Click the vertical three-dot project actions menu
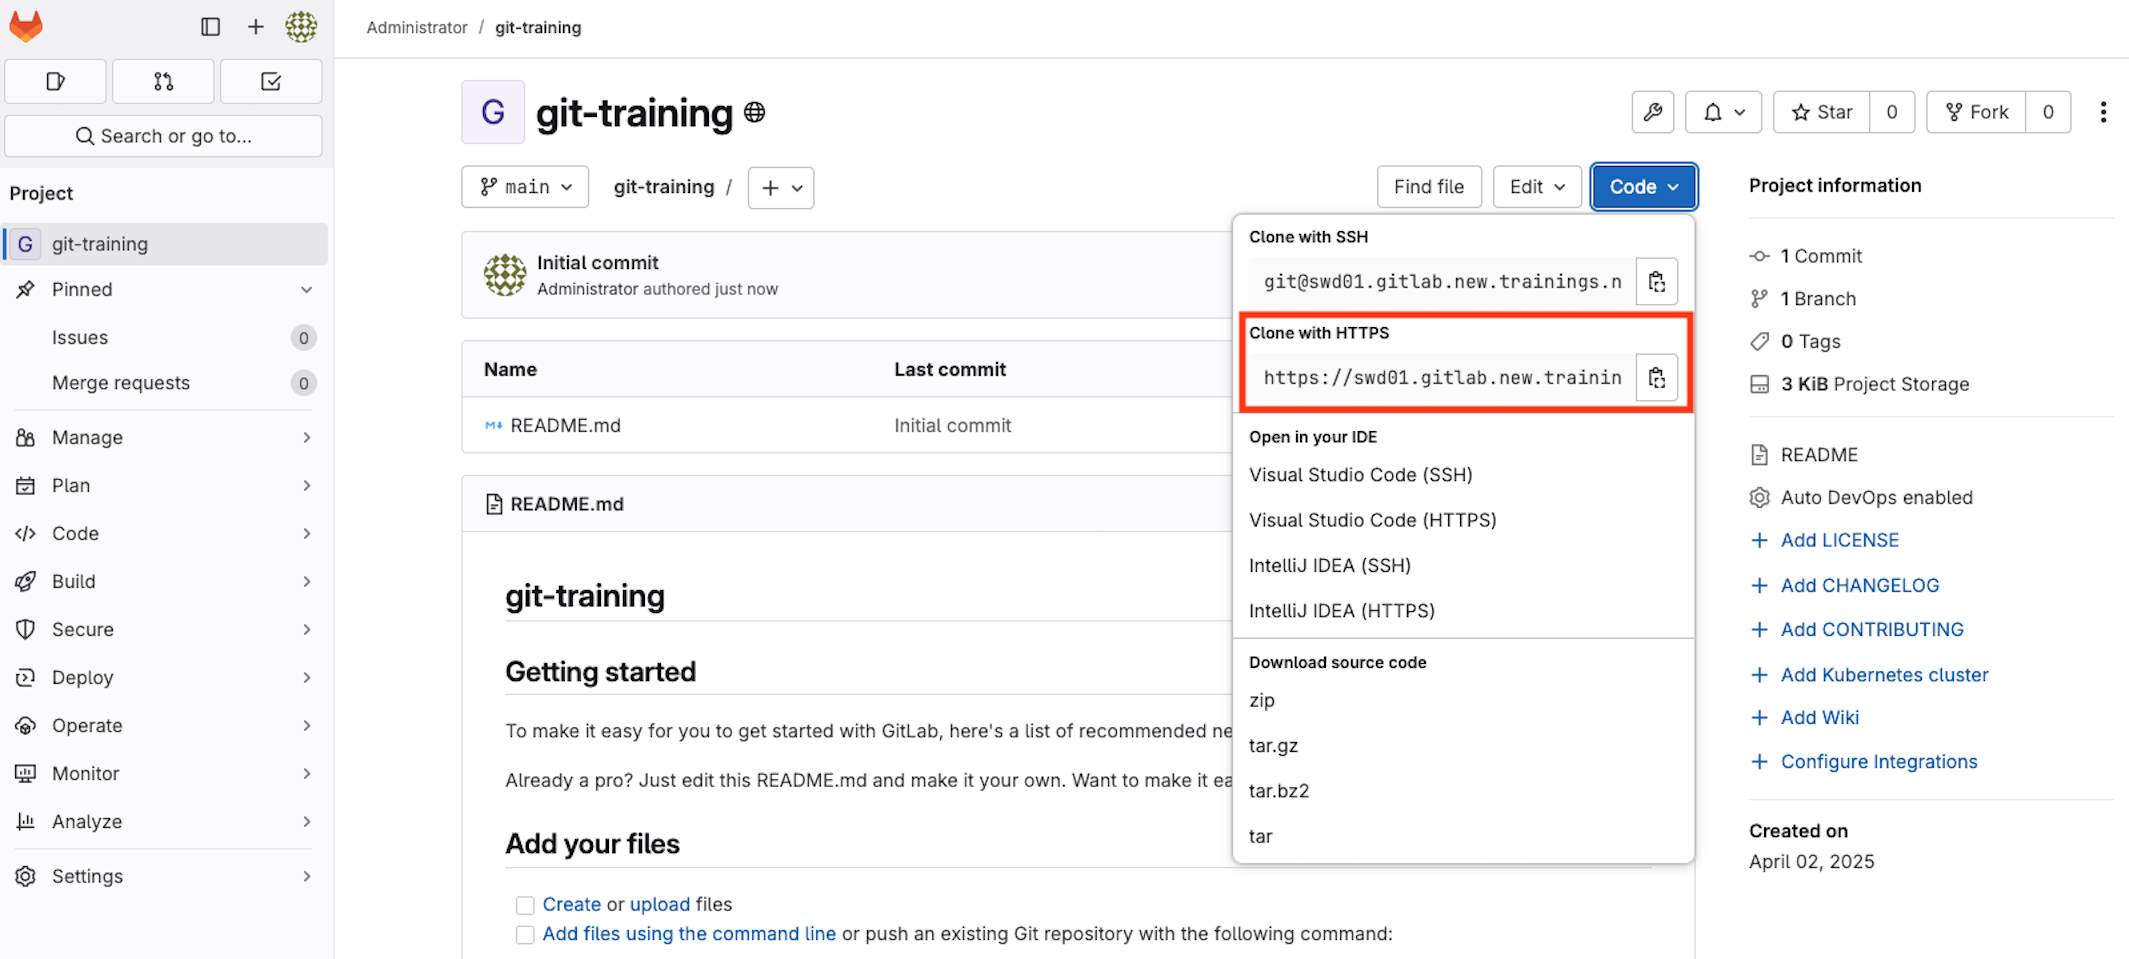2129x959 pixels. pos(2103,112)
